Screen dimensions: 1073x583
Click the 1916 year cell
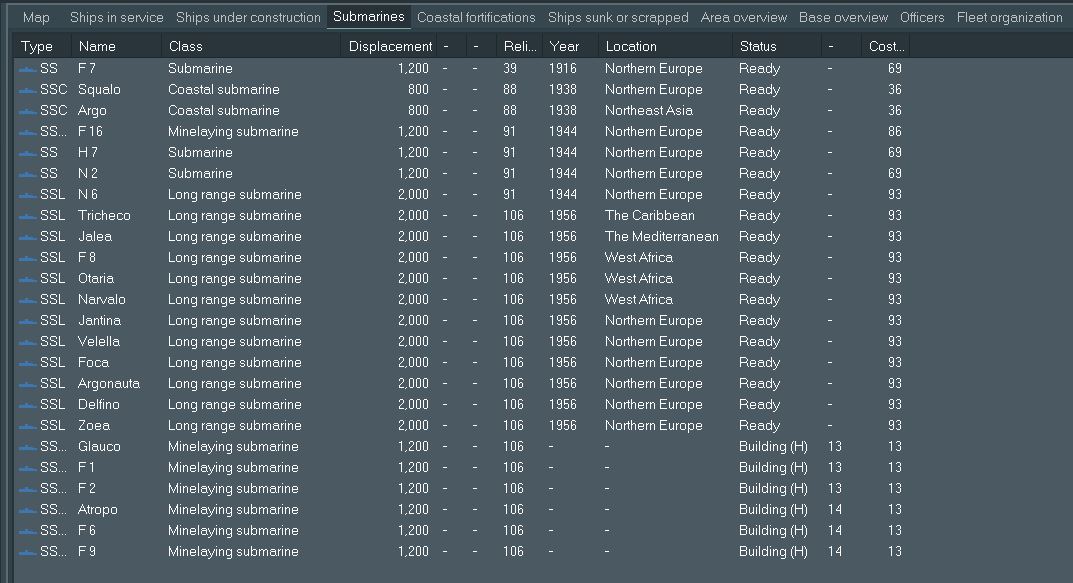(x=563, y=68)
